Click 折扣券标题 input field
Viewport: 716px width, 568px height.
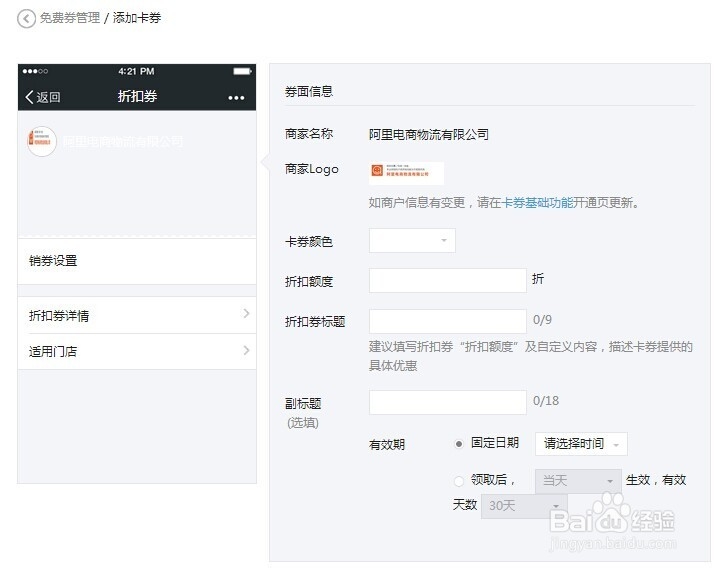pyautogui.click(x=448, y=321)
